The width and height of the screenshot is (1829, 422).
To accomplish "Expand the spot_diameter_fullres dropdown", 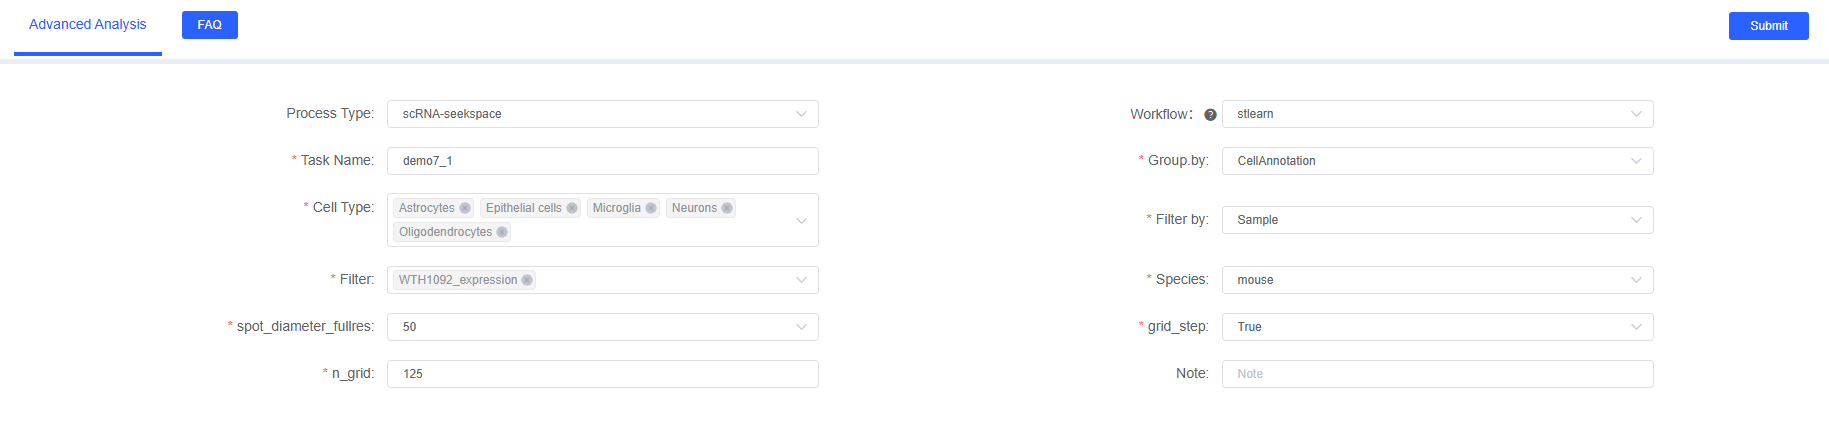I will click(602, 327).
